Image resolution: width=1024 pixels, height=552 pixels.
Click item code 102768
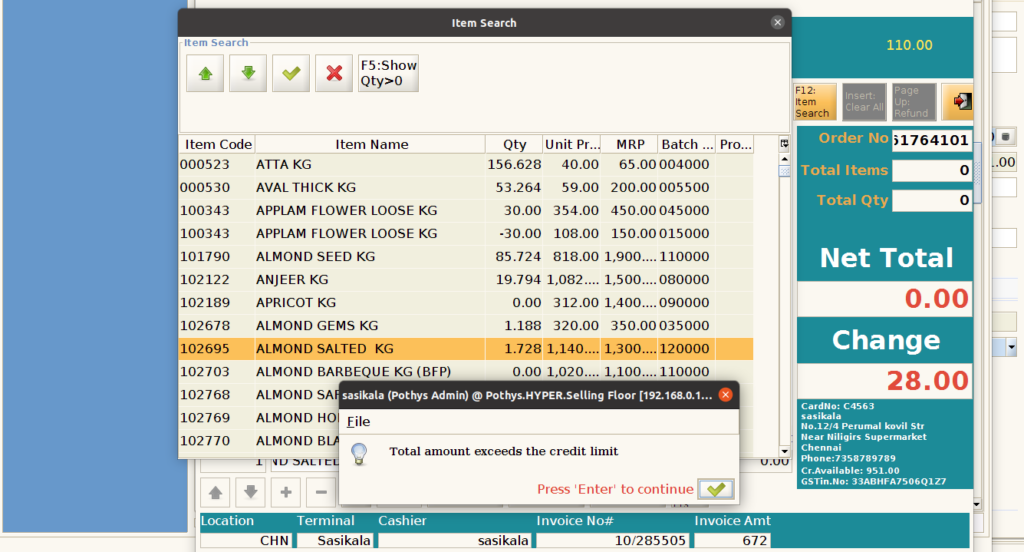205,395
